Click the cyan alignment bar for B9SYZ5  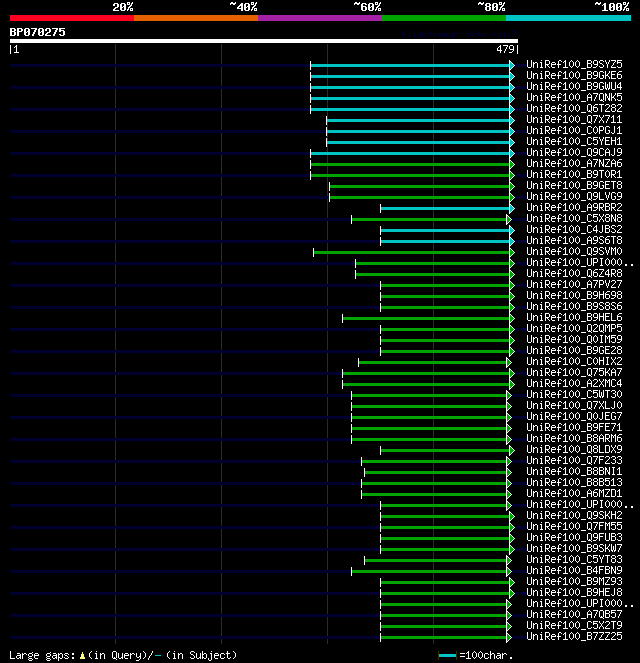[410, 65]
